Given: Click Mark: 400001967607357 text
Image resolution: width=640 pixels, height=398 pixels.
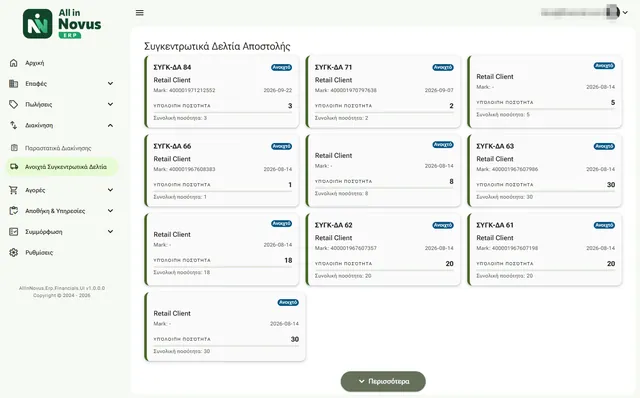Looking at the screenshot, I should click(x=346, y=248).
